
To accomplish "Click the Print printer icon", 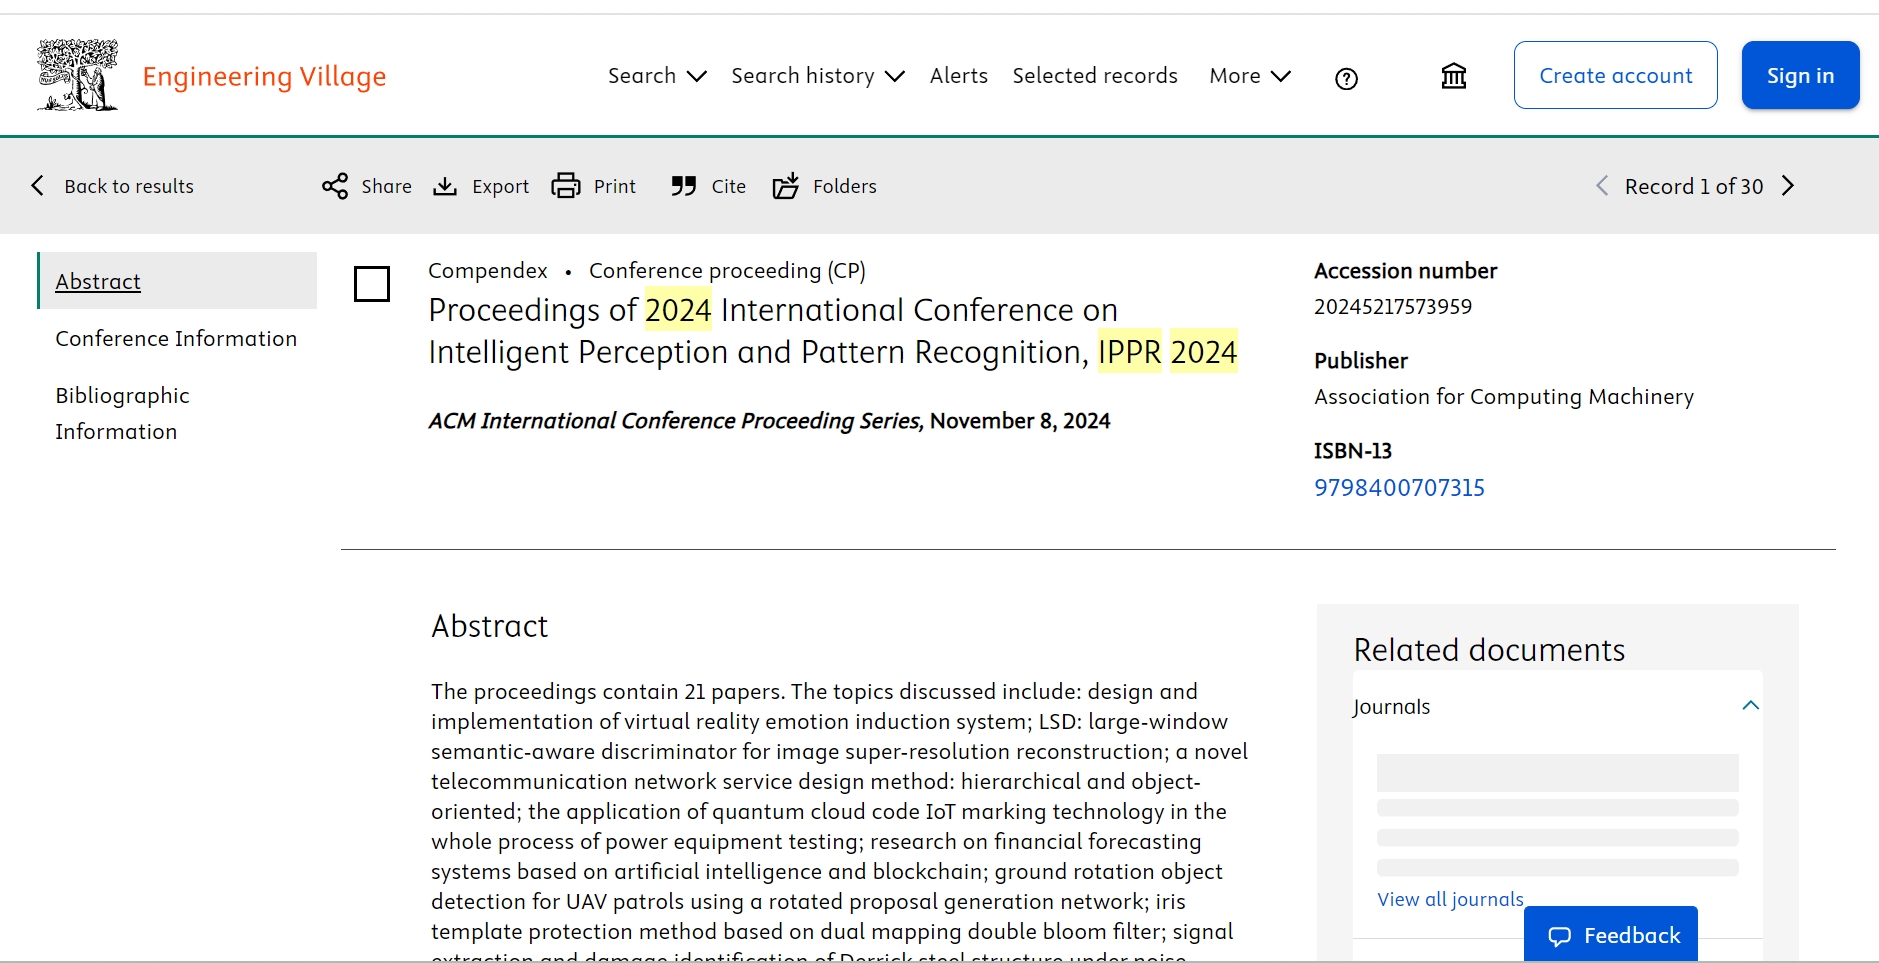I will 566,186.
